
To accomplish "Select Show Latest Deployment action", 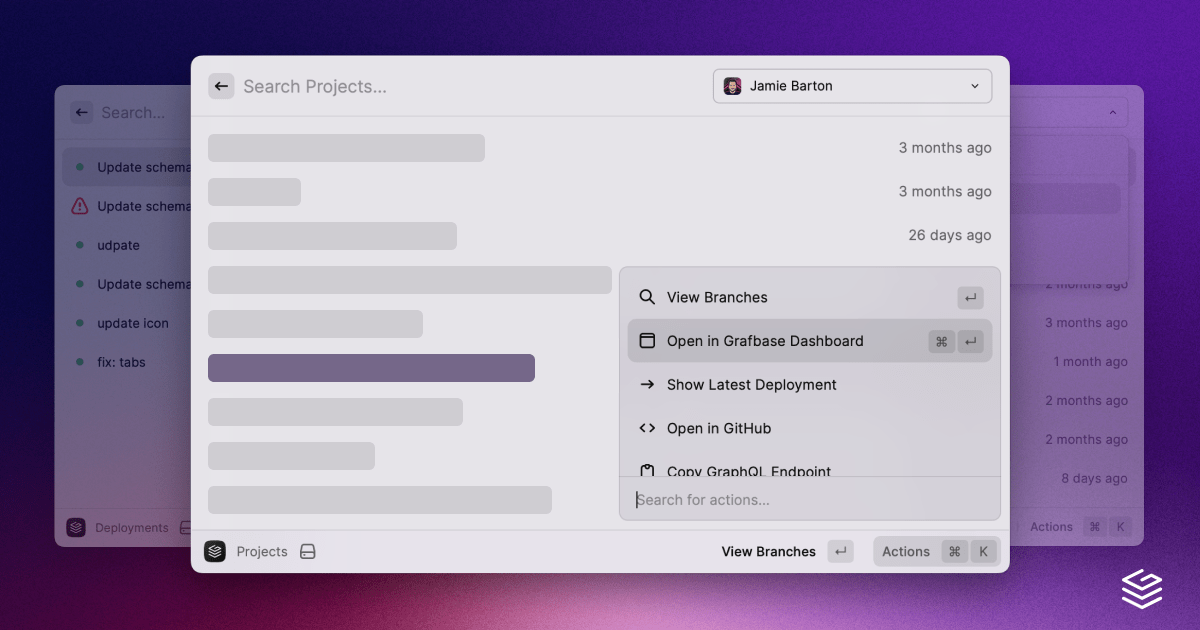I will [x=810, y=385].
